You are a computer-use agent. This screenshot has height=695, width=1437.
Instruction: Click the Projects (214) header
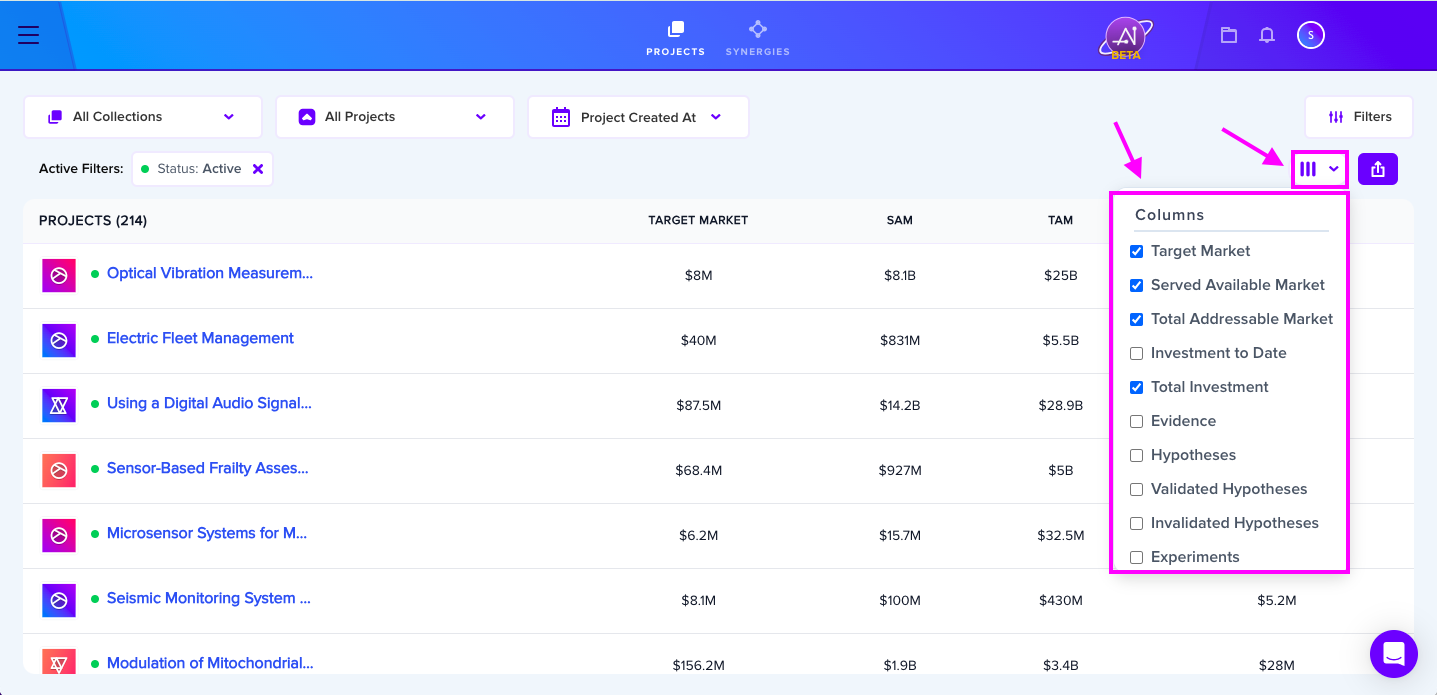coord(93,220)
